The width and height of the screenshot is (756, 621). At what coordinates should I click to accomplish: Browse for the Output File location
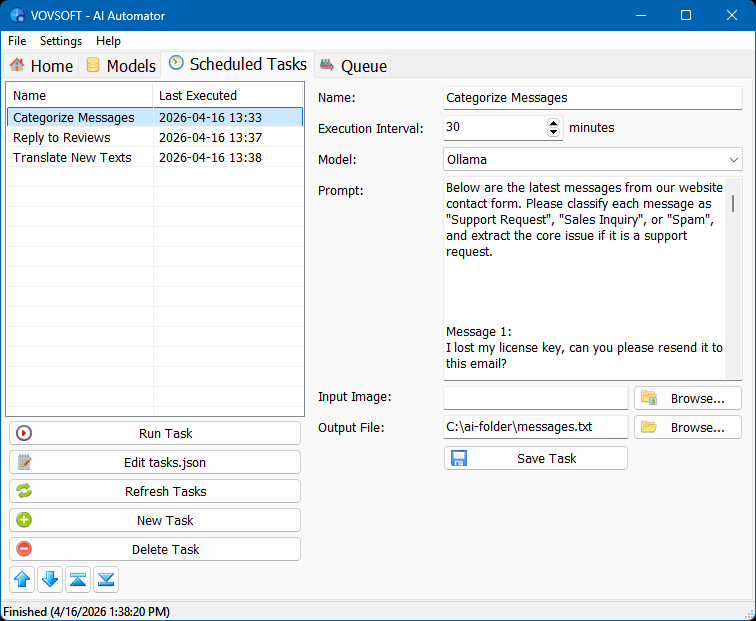(x=688, y=427)
